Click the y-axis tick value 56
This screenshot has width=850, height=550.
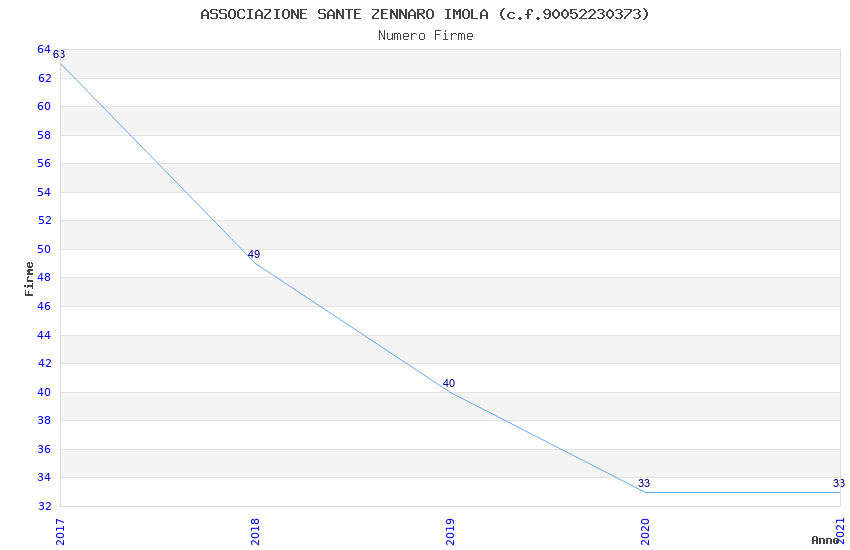44,163
